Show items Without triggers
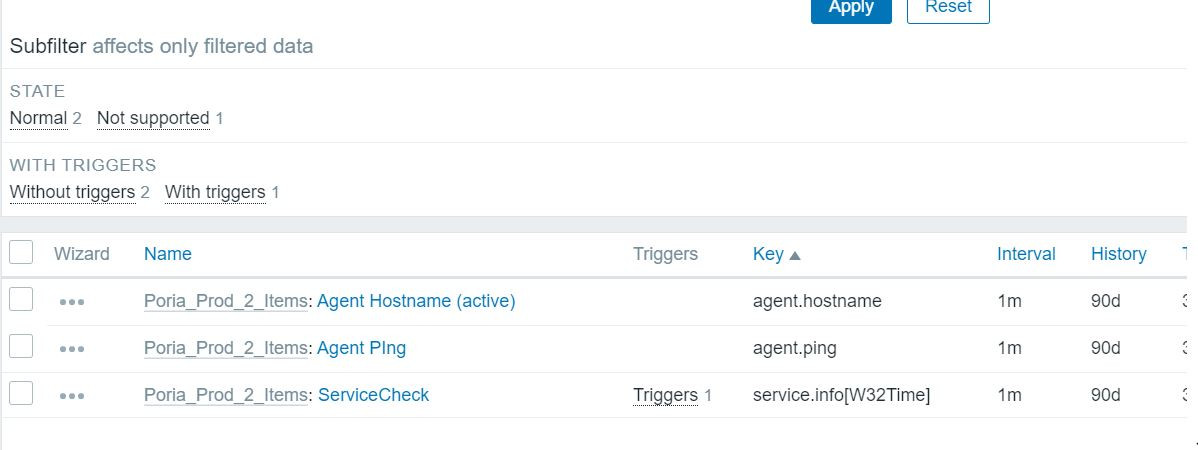1198x450 pixels. click(72, 192)
